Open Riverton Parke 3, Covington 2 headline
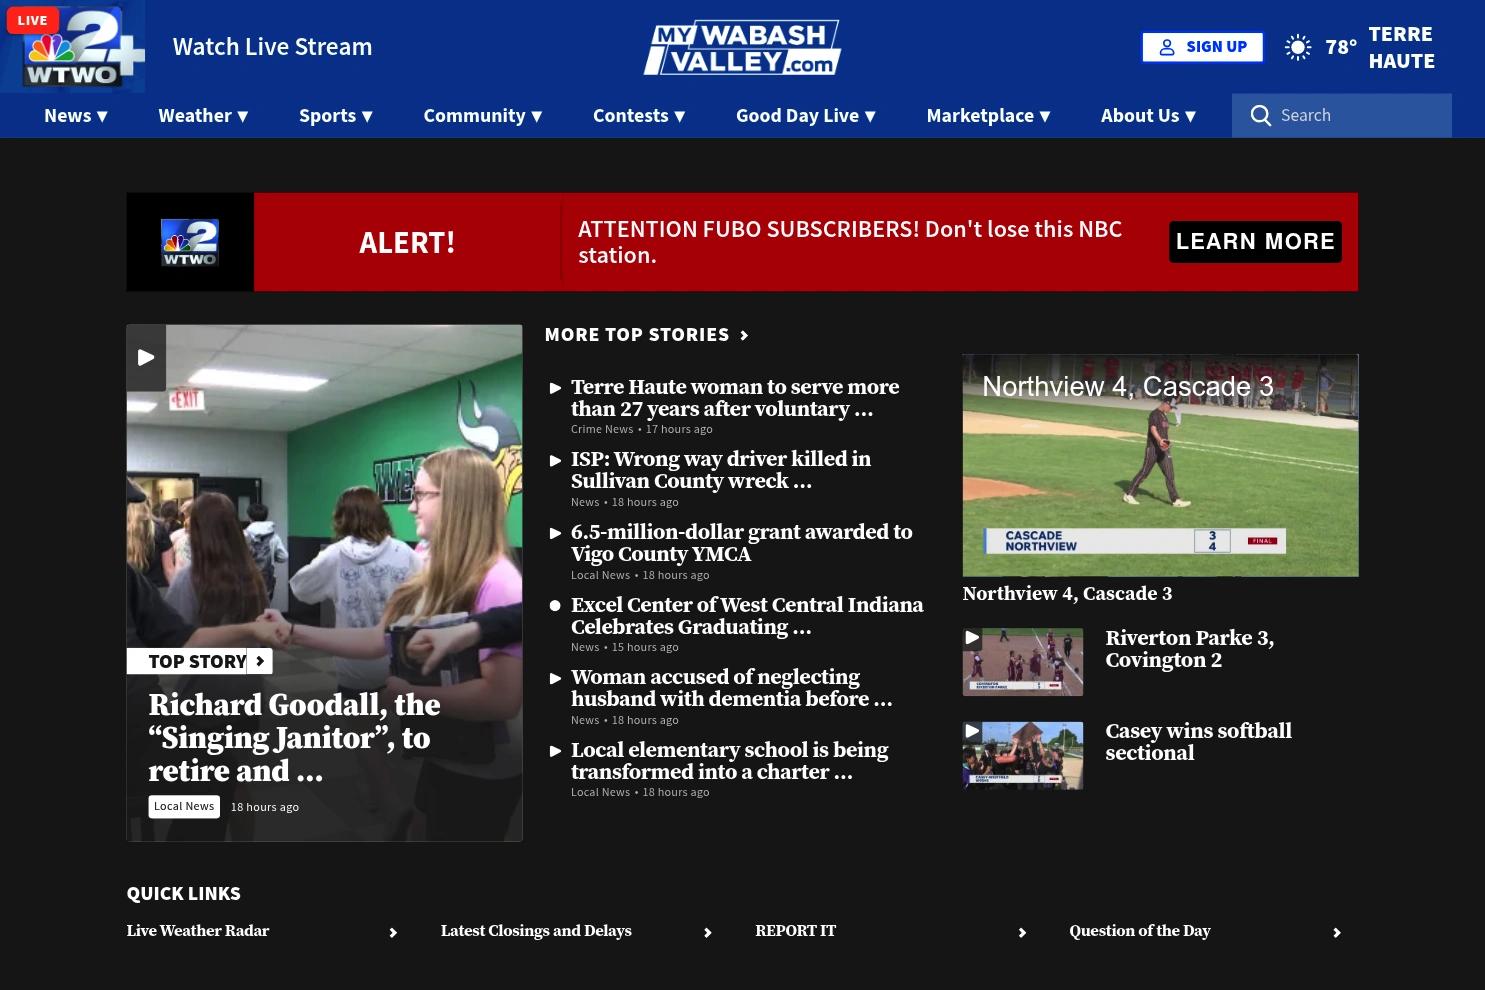The width and height of the screenshot is (1485, 990). point(1189,649)
